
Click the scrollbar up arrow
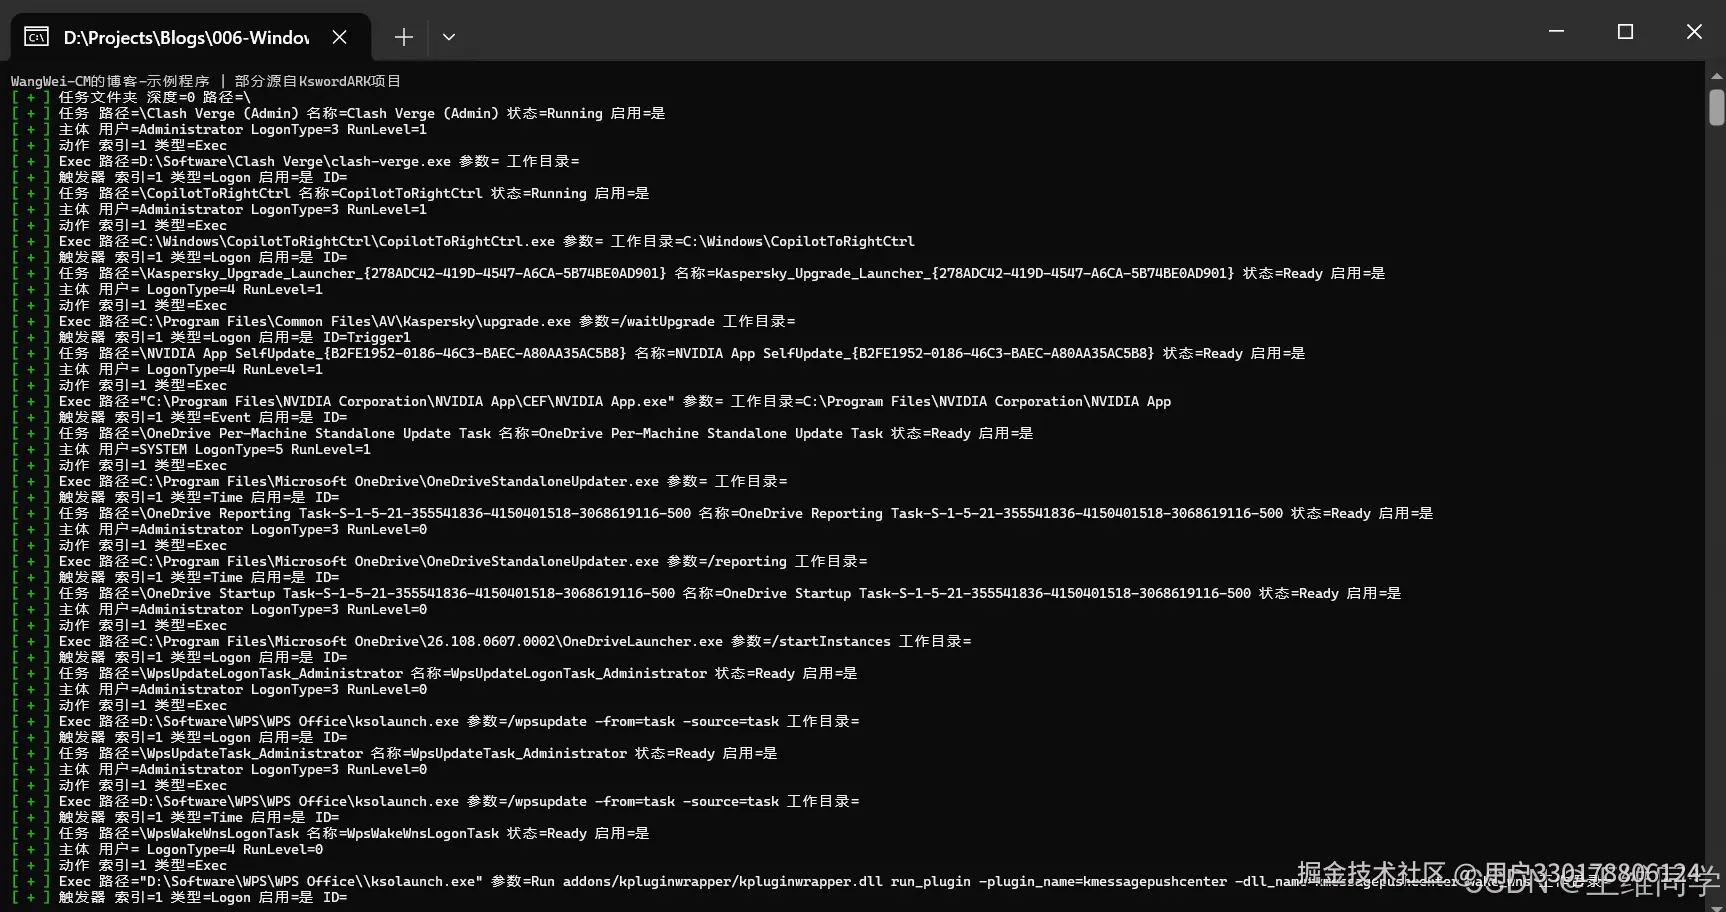(x=1717, y=76)
